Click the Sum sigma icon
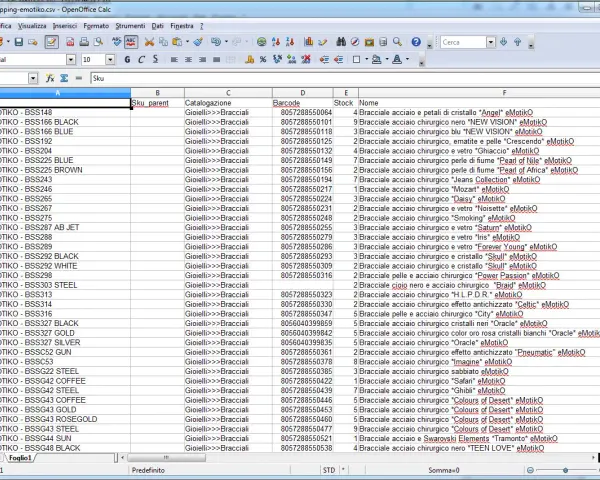The height and width of the screenshot is (480, 600). point(64,78)
